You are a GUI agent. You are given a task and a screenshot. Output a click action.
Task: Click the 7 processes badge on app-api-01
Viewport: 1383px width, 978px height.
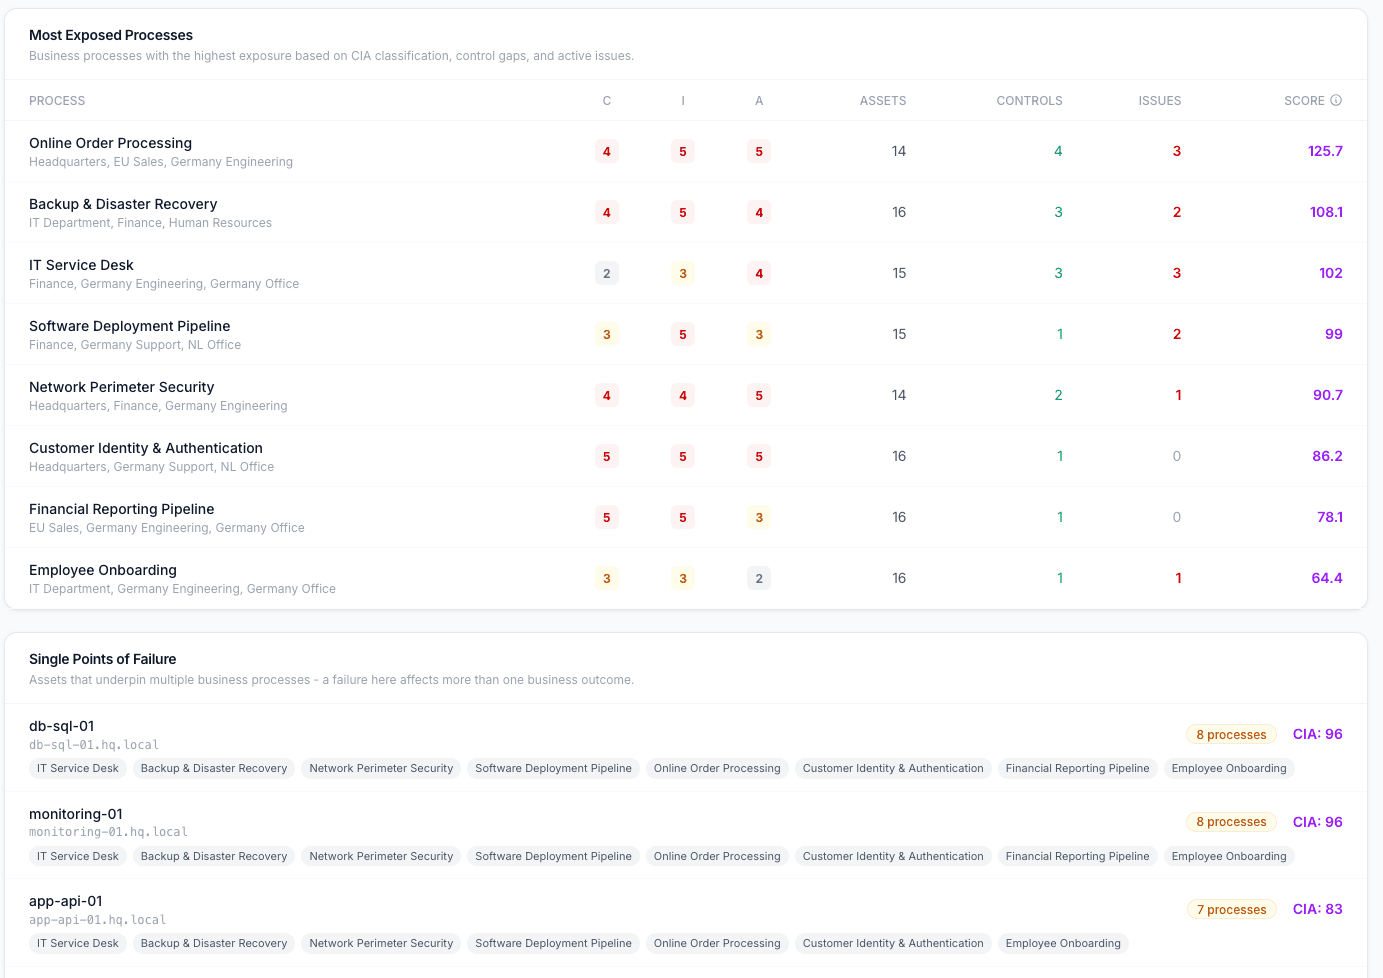[x=1231, y=909]
